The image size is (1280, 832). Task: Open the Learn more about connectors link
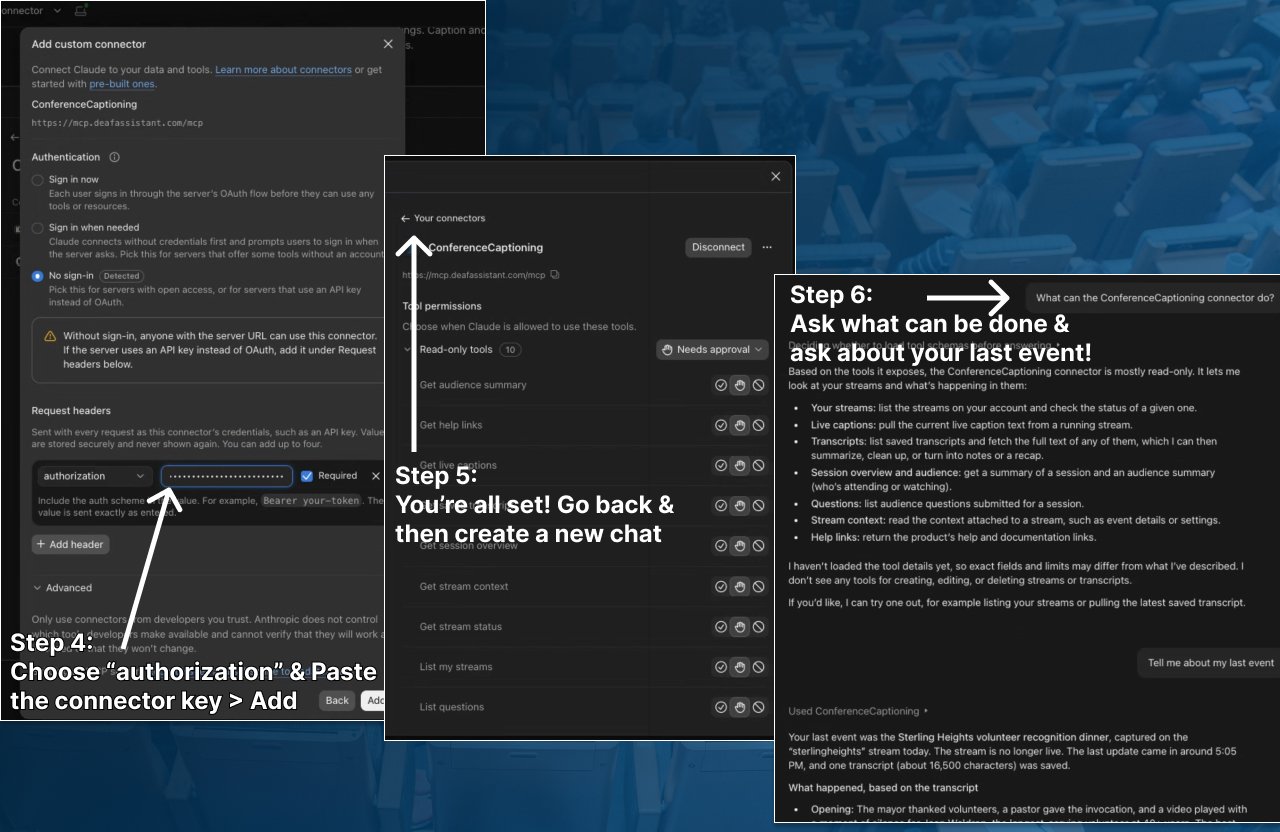coord(283,70)
